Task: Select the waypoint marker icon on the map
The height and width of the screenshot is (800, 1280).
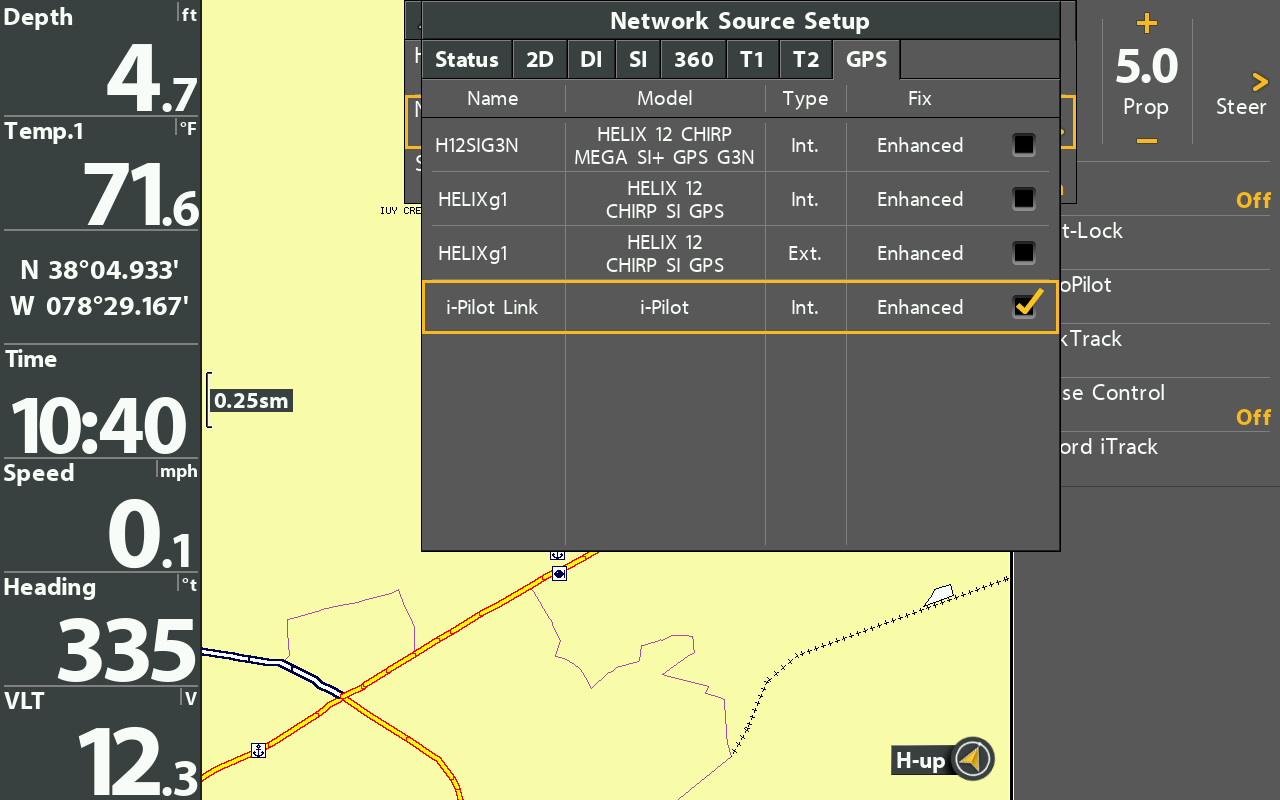Action: (x=559, y=573)
